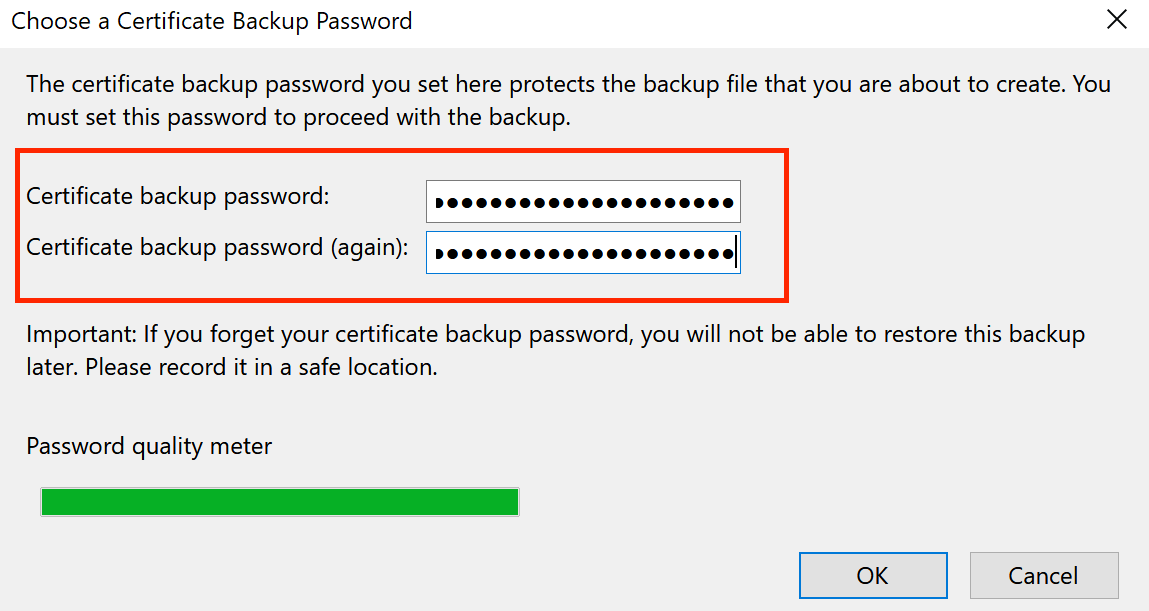Close the Choose a Certificate Backup Password dialog
Image resolution: width=1149 pixels, height=611 pixels.
(1116, 19)
